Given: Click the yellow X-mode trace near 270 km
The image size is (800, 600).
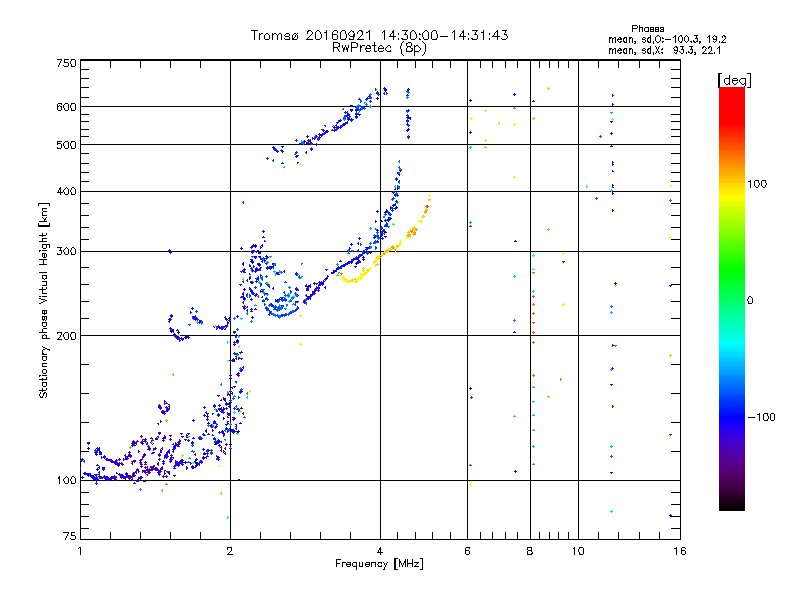Looking at the screenshot, I should click(354, 279).
